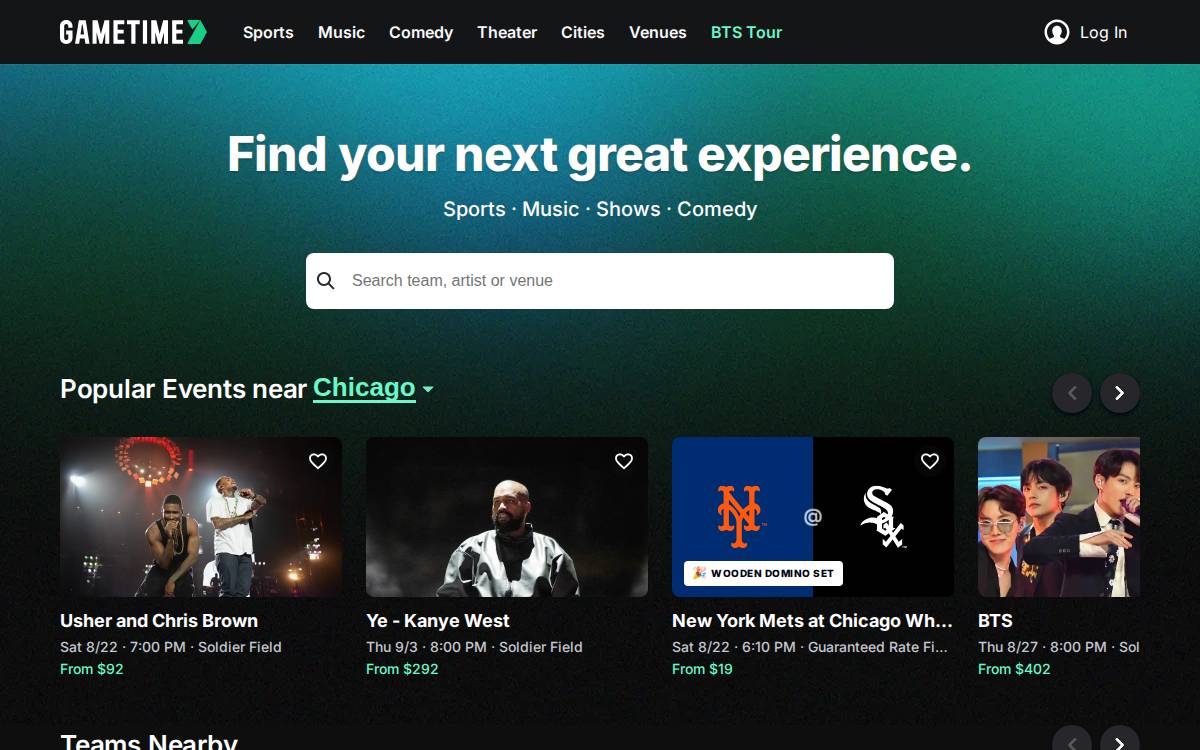
Task: Open the Venues menu
Action: (658, 32)
